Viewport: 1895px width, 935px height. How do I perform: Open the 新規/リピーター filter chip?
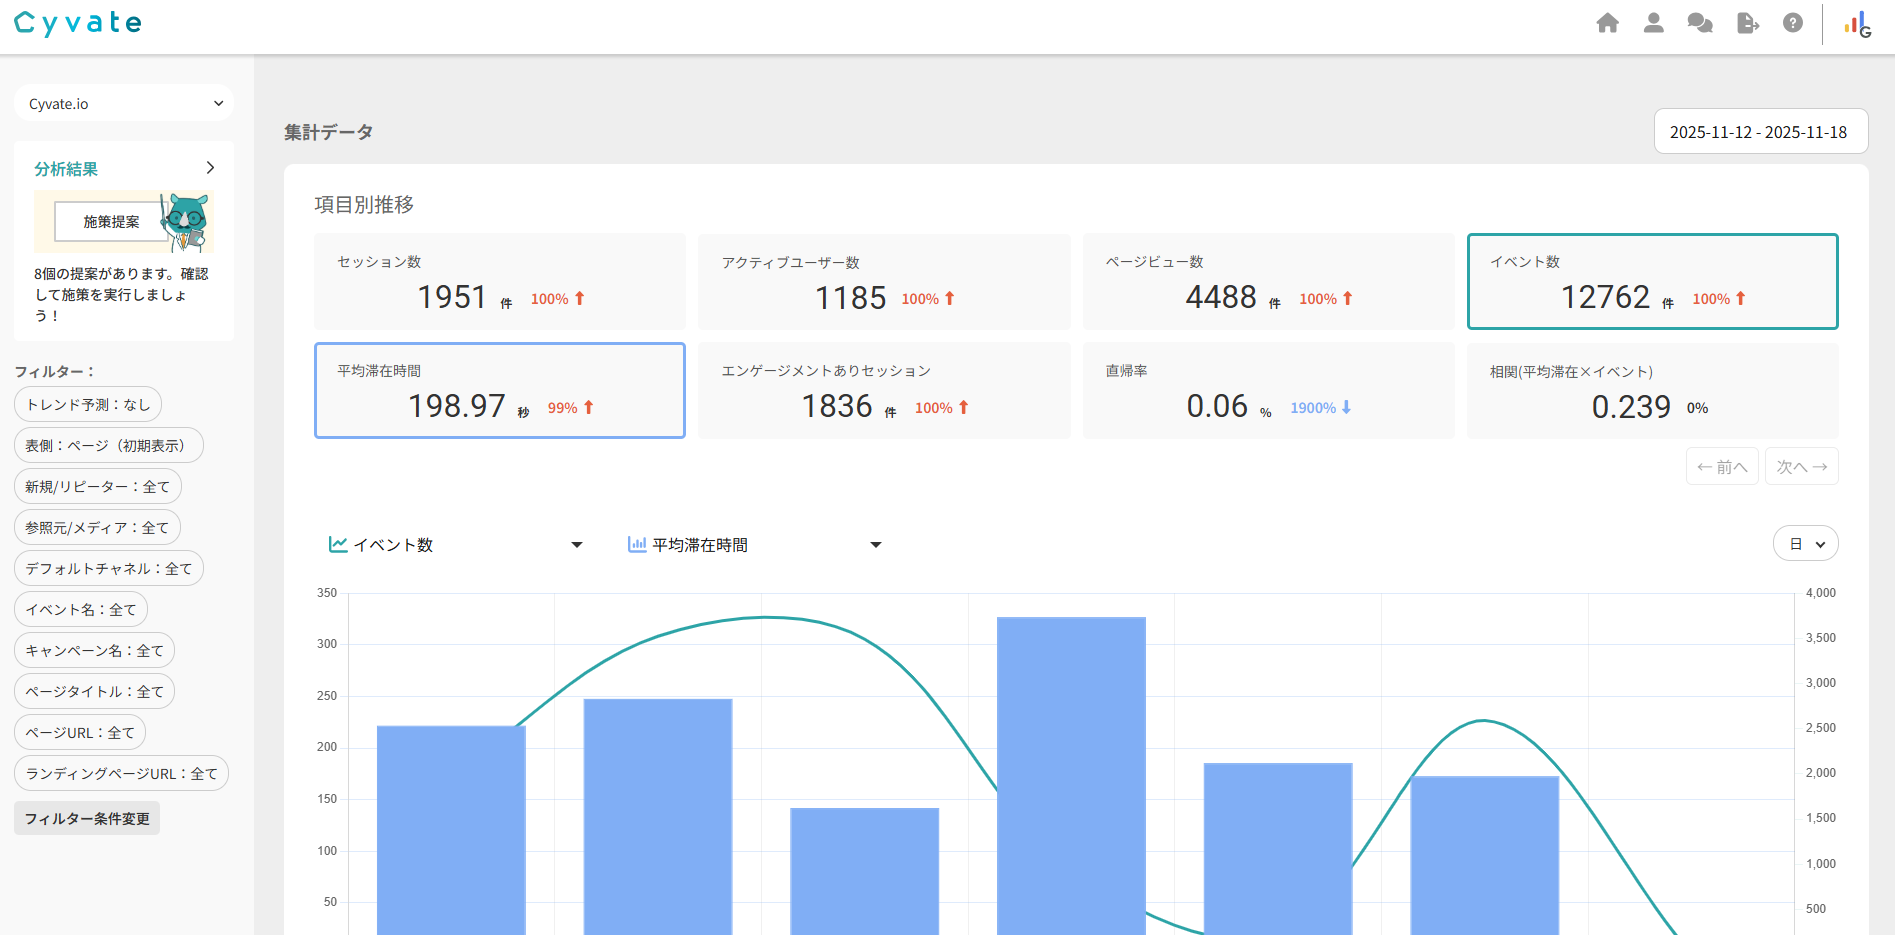tap(98, 486)
